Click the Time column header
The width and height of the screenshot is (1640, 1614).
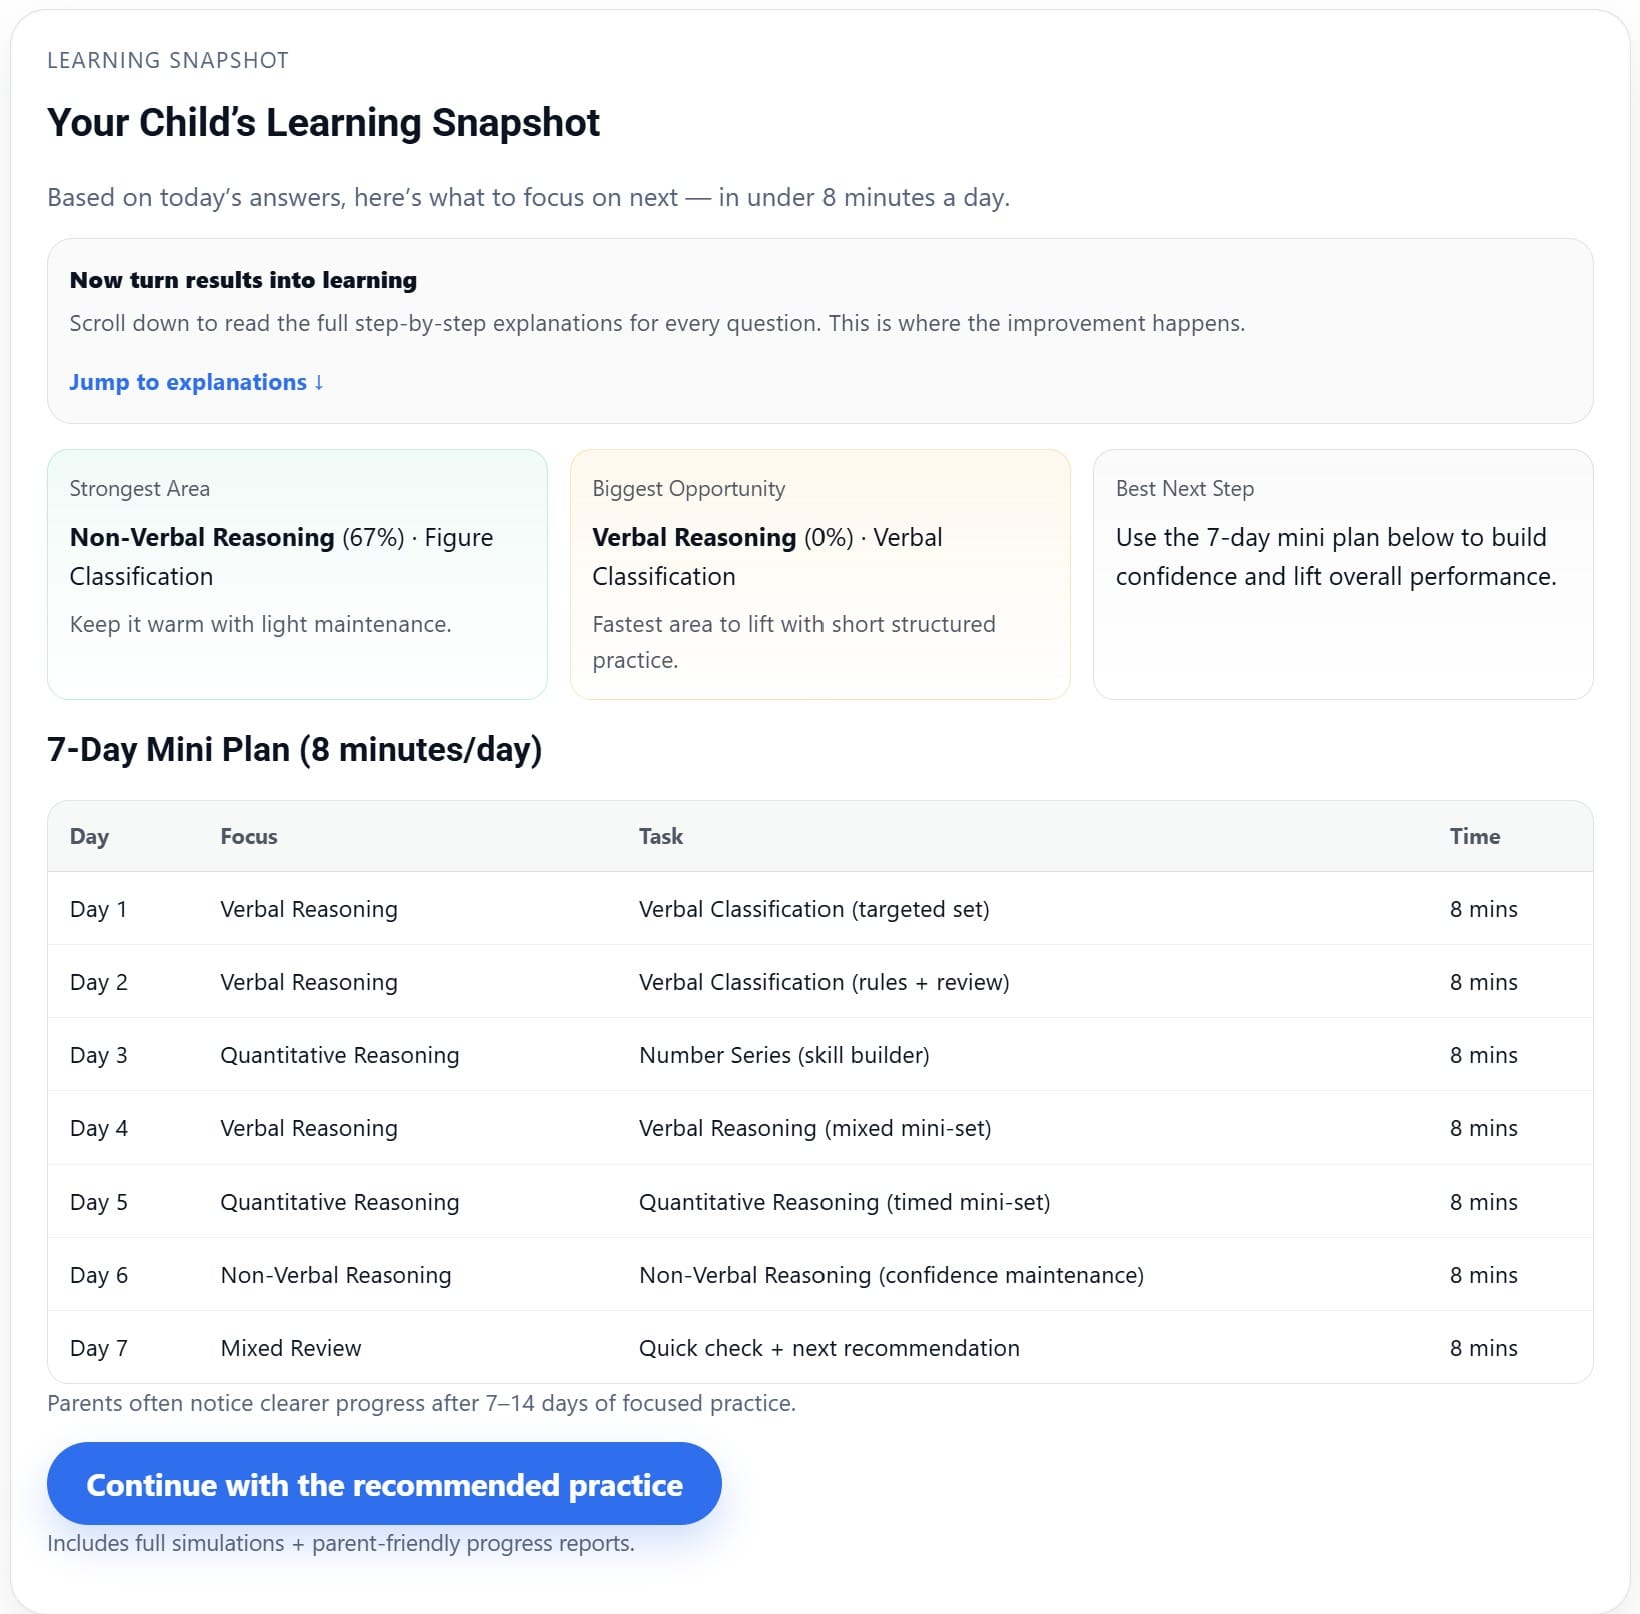tap(1475, 836)
